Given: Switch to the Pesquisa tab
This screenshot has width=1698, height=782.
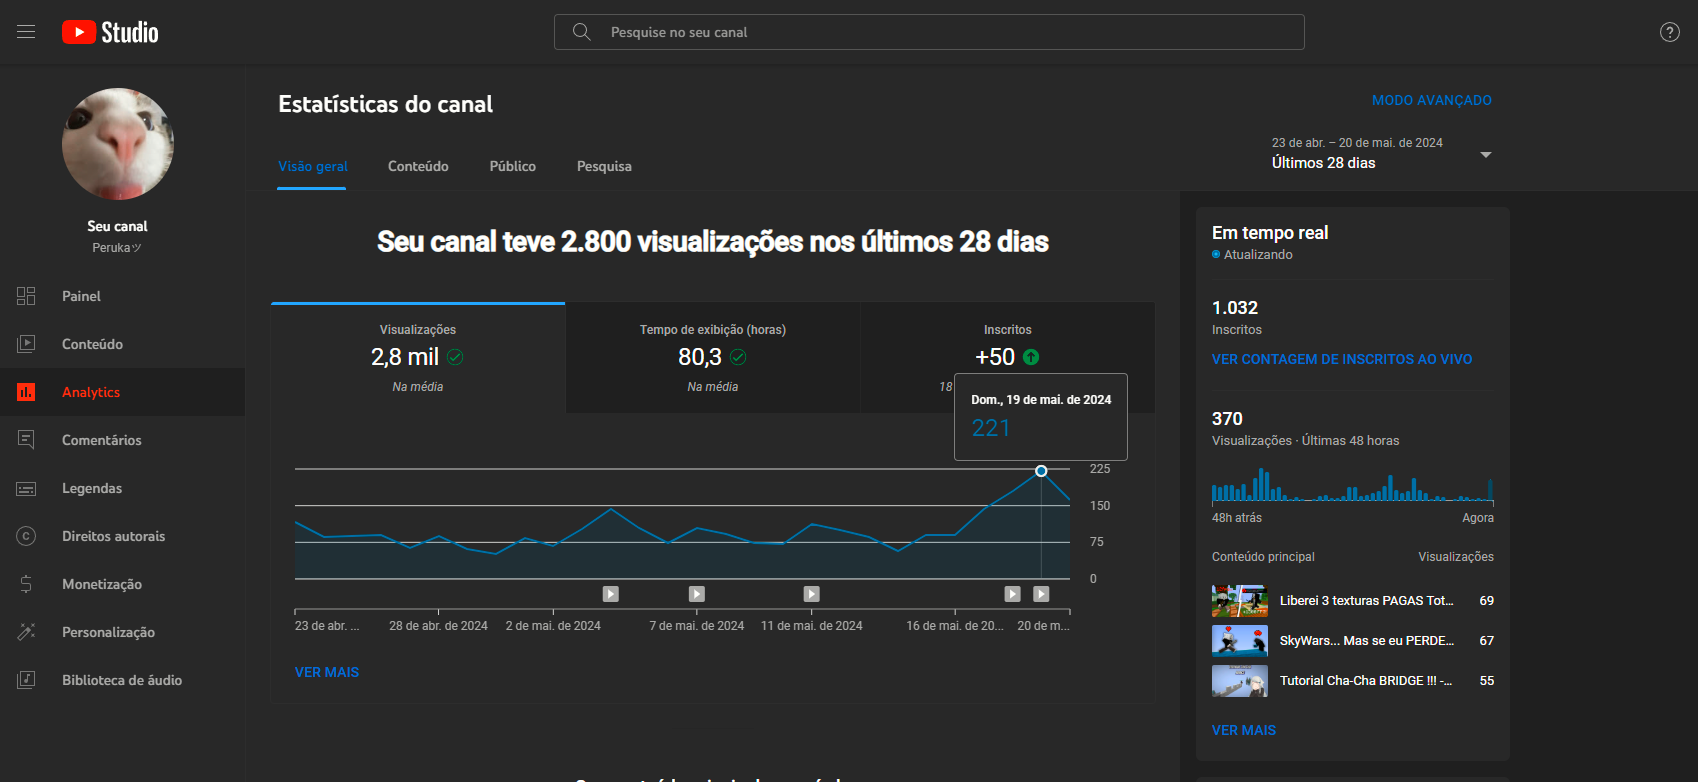Looking at the screenshot, I should [x=604, y=166].
